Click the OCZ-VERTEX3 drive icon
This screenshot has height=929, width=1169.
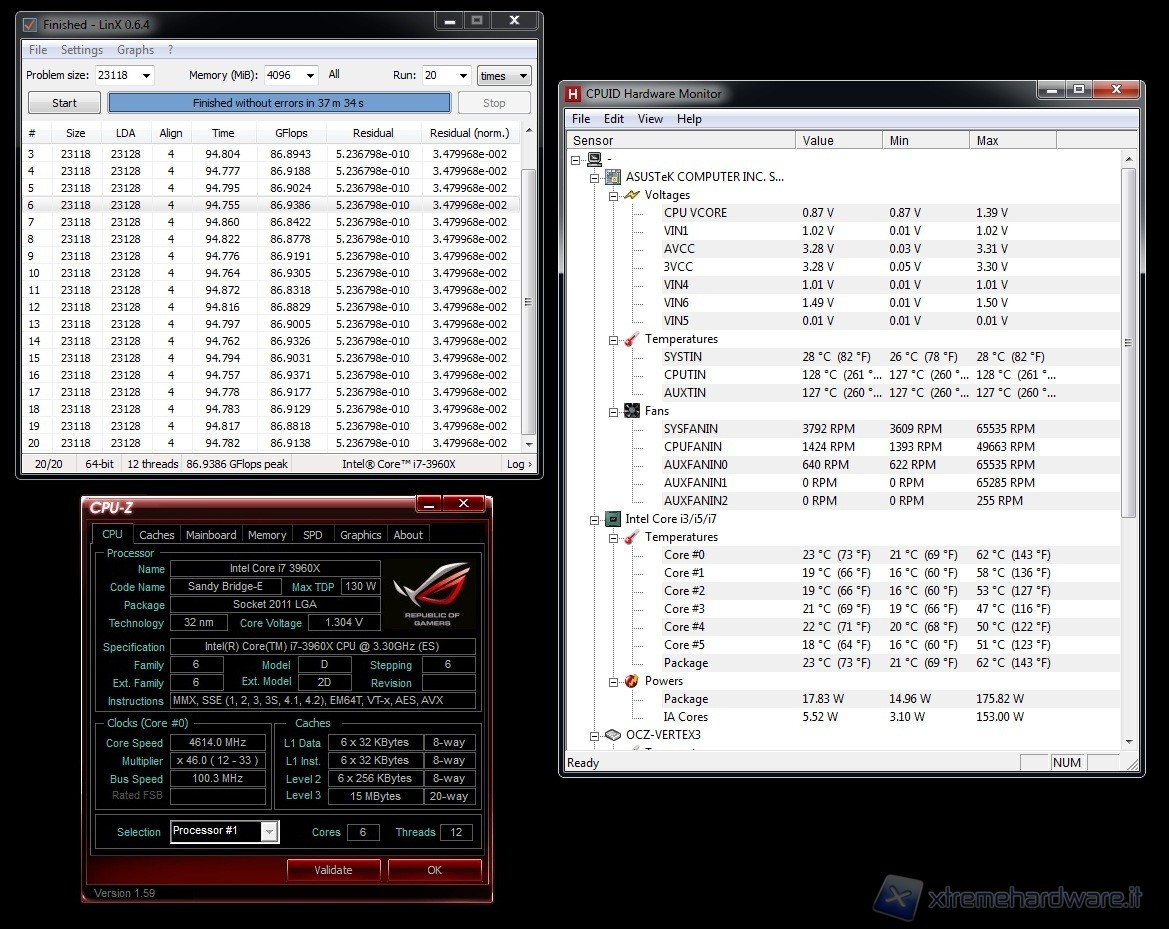point(612,735)
